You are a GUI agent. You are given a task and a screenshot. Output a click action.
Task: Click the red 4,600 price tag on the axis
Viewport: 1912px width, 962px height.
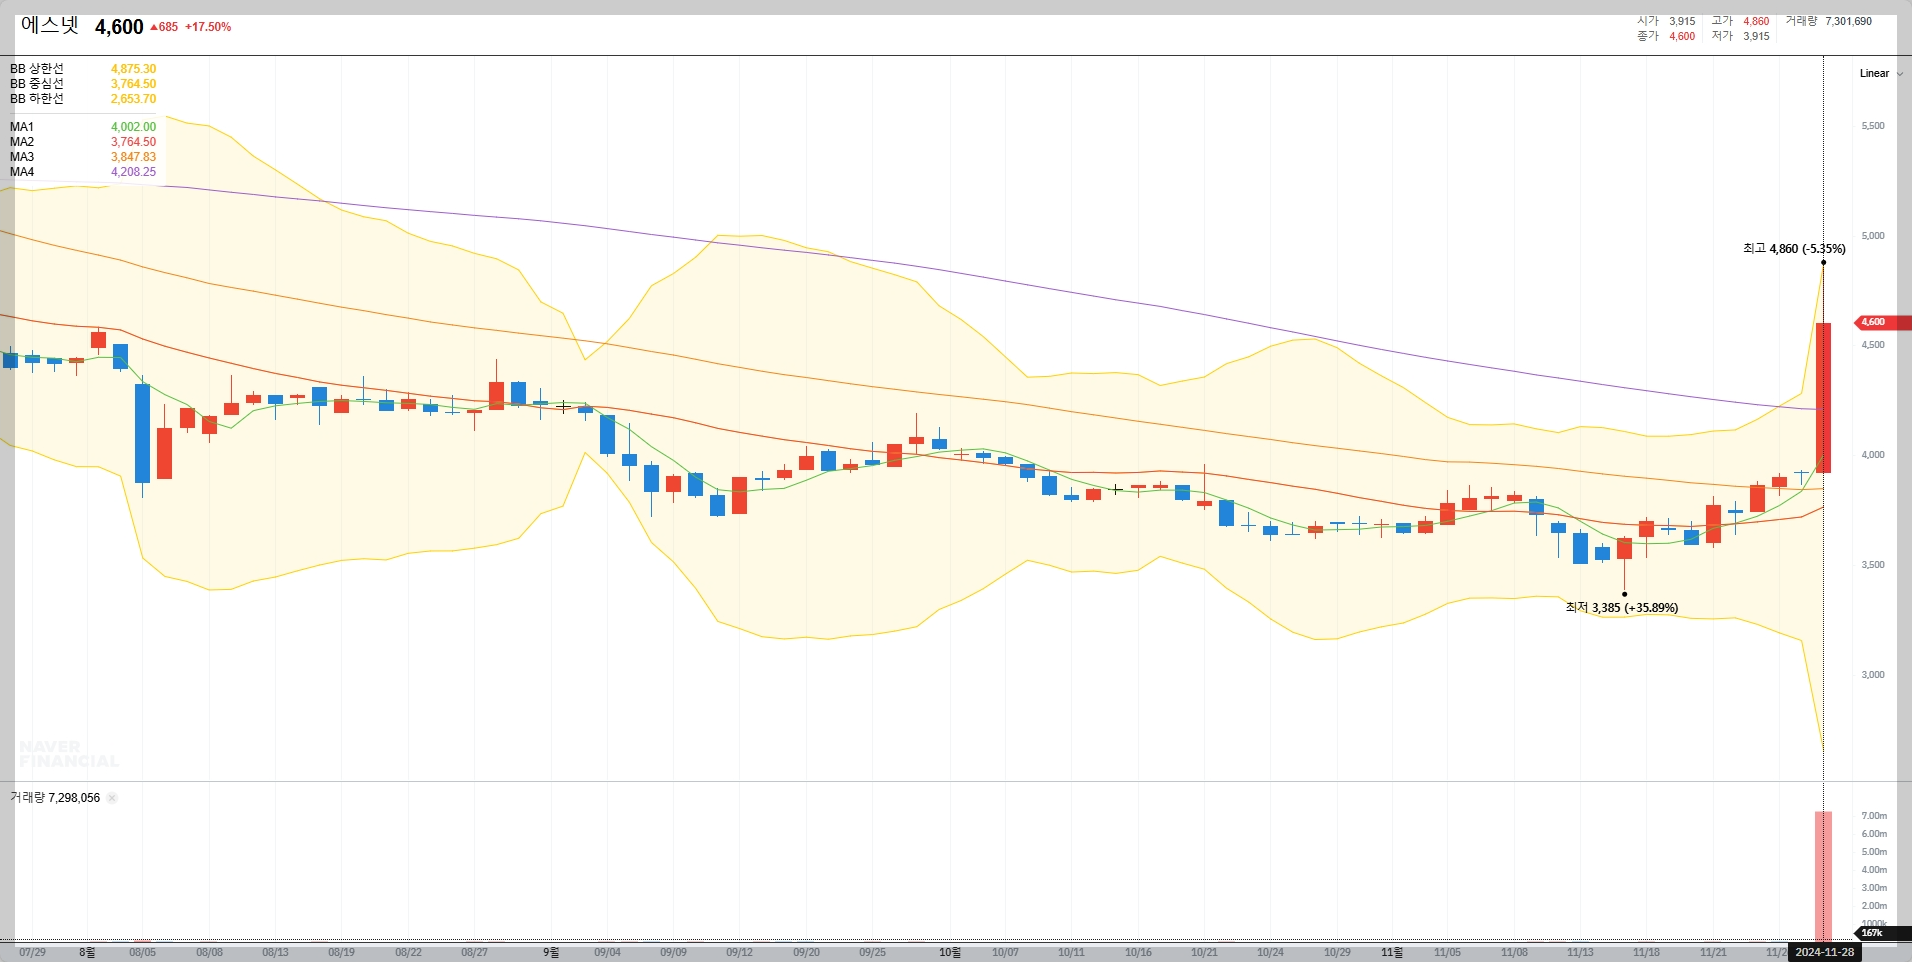(x=1882, y=322)
